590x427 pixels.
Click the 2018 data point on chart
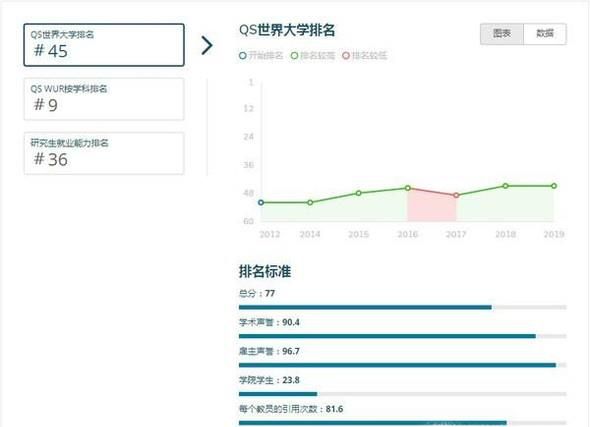click(505, 186)
